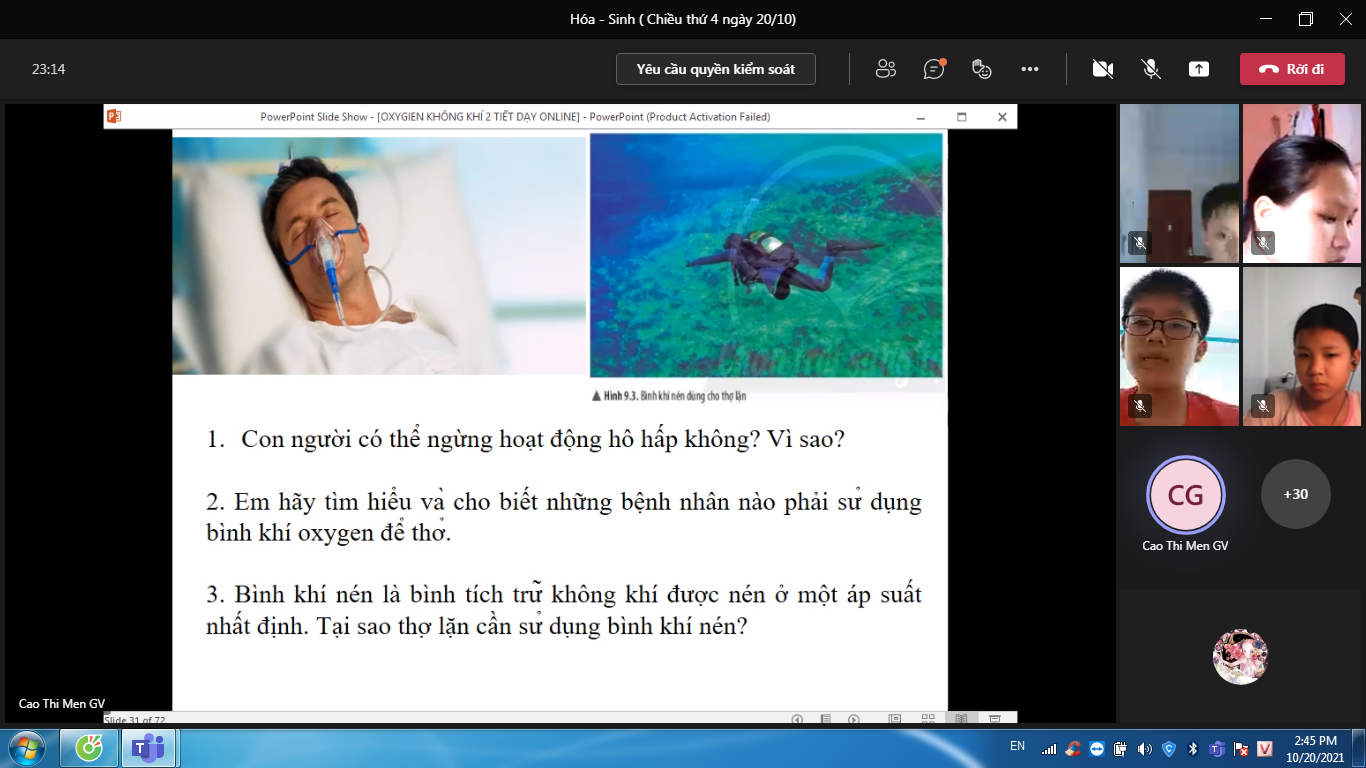Viewport: 1366px width, 768px height.
Task: Click the TeamViewer tray icon
Action: tap(1097, 749)
